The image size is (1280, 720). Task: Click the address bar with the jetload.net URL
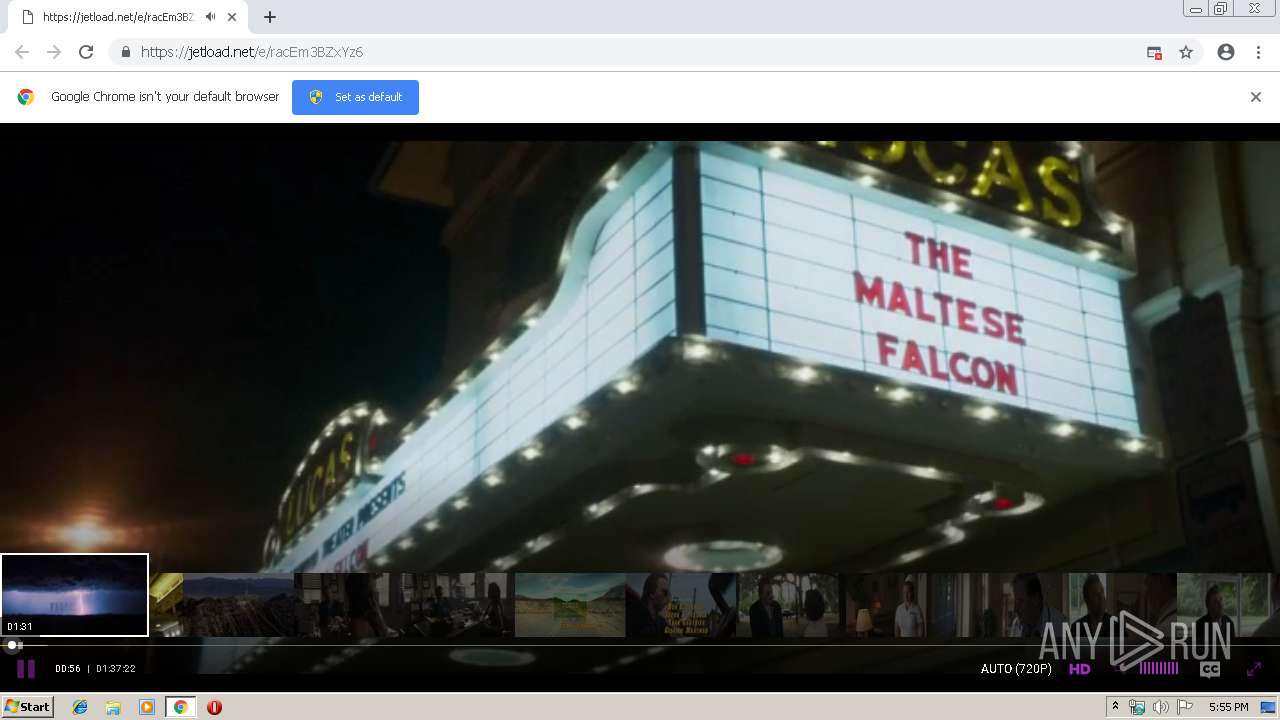[640, 52]
